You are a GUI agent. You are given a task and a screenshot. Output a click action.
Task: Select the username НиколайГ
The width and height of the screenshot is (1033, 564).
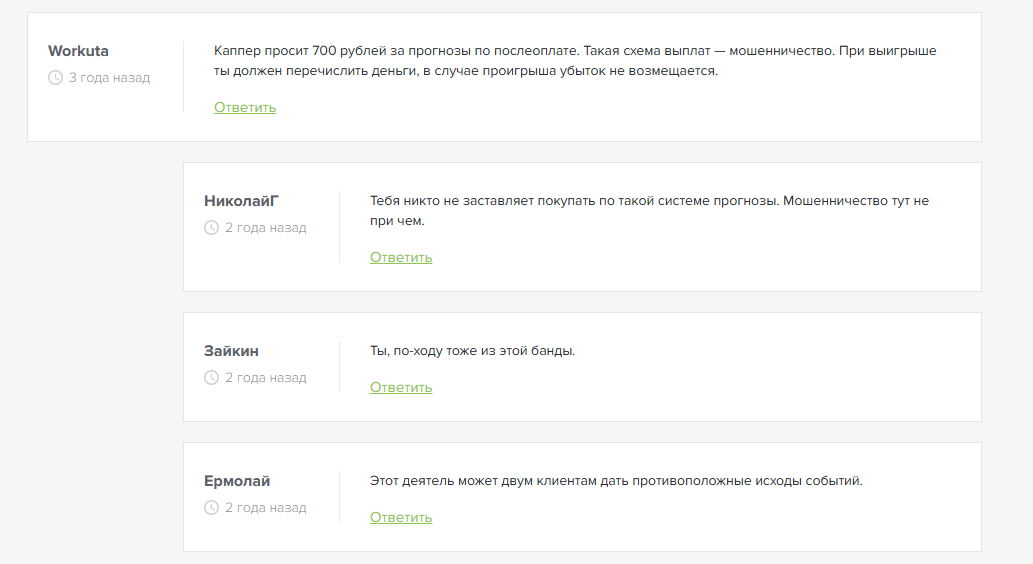241,201
